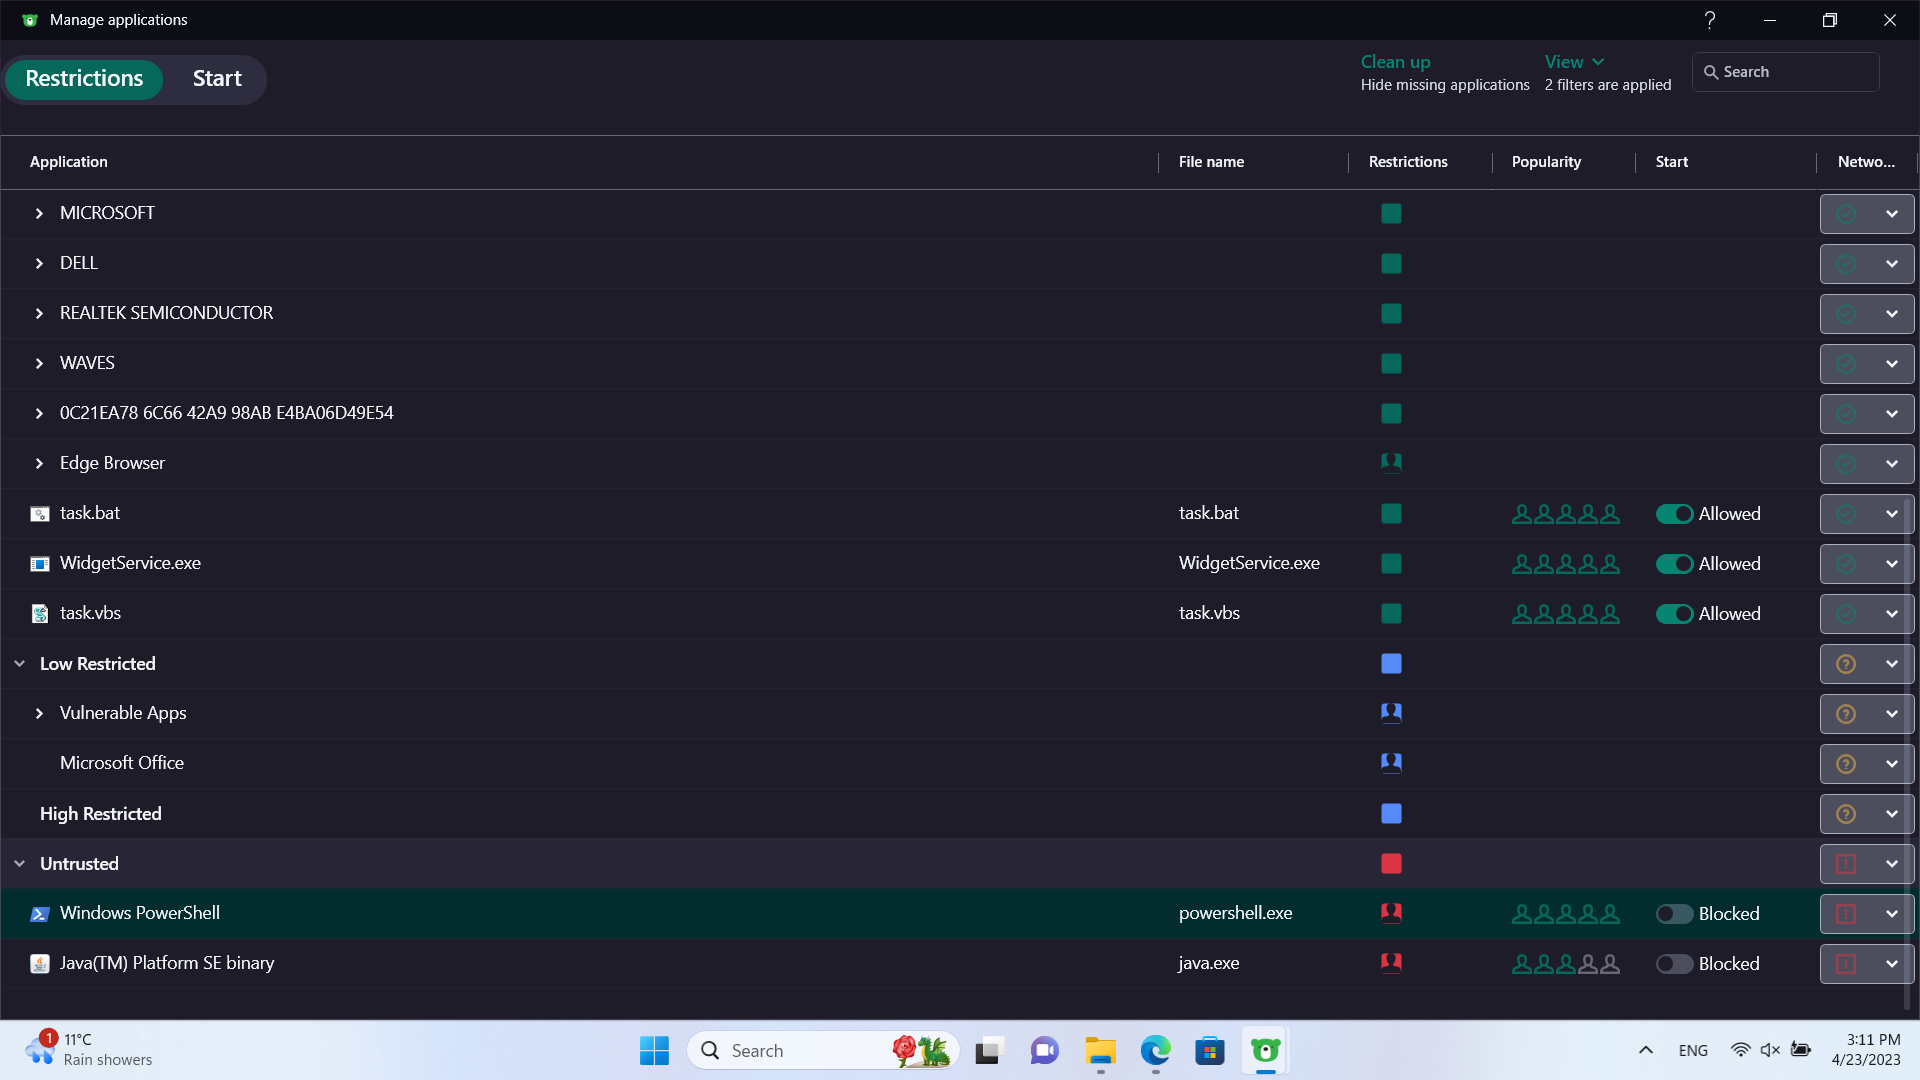1920x1080 pixels.
Task: Select the Restrictions tab
Action: [84, 79]
